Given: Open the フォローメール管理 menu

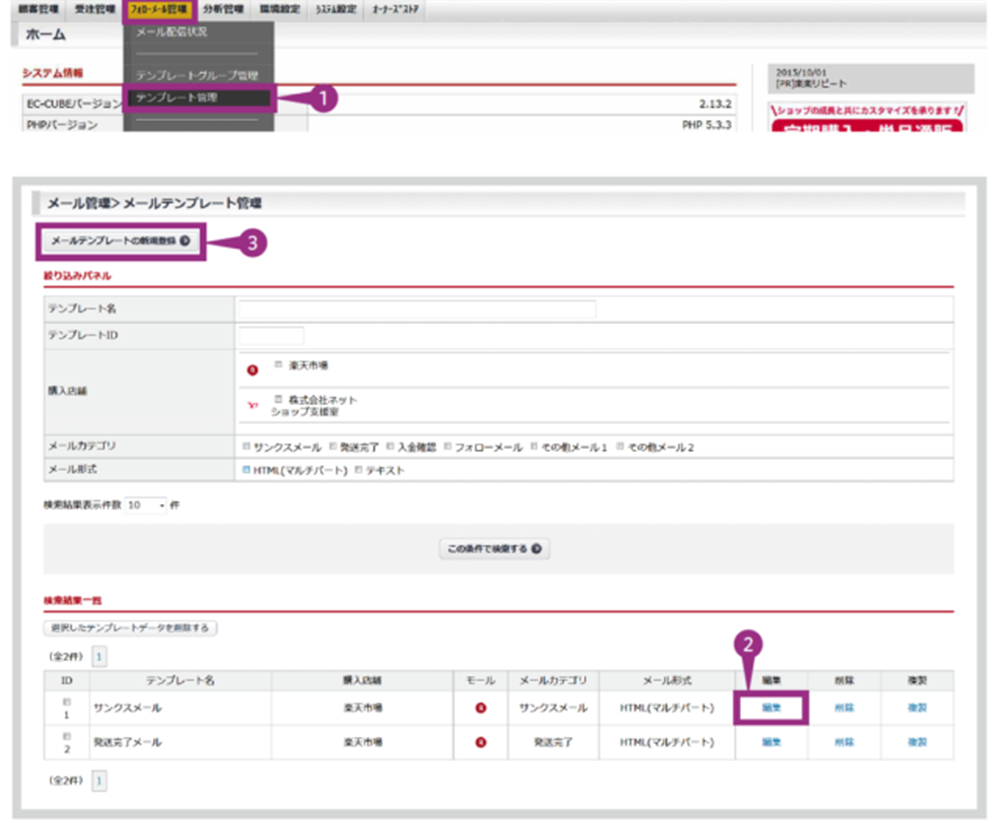Looking at the screenshot, I should [159, 10].
